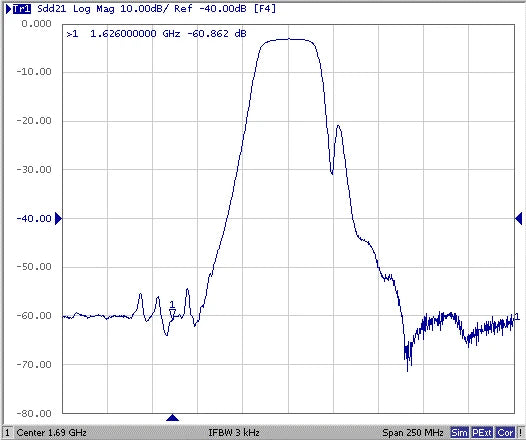Screen dimensions: 526x440
Task: Click the IFBW 3 kHz setting
Action: click(x=234, y=433)
